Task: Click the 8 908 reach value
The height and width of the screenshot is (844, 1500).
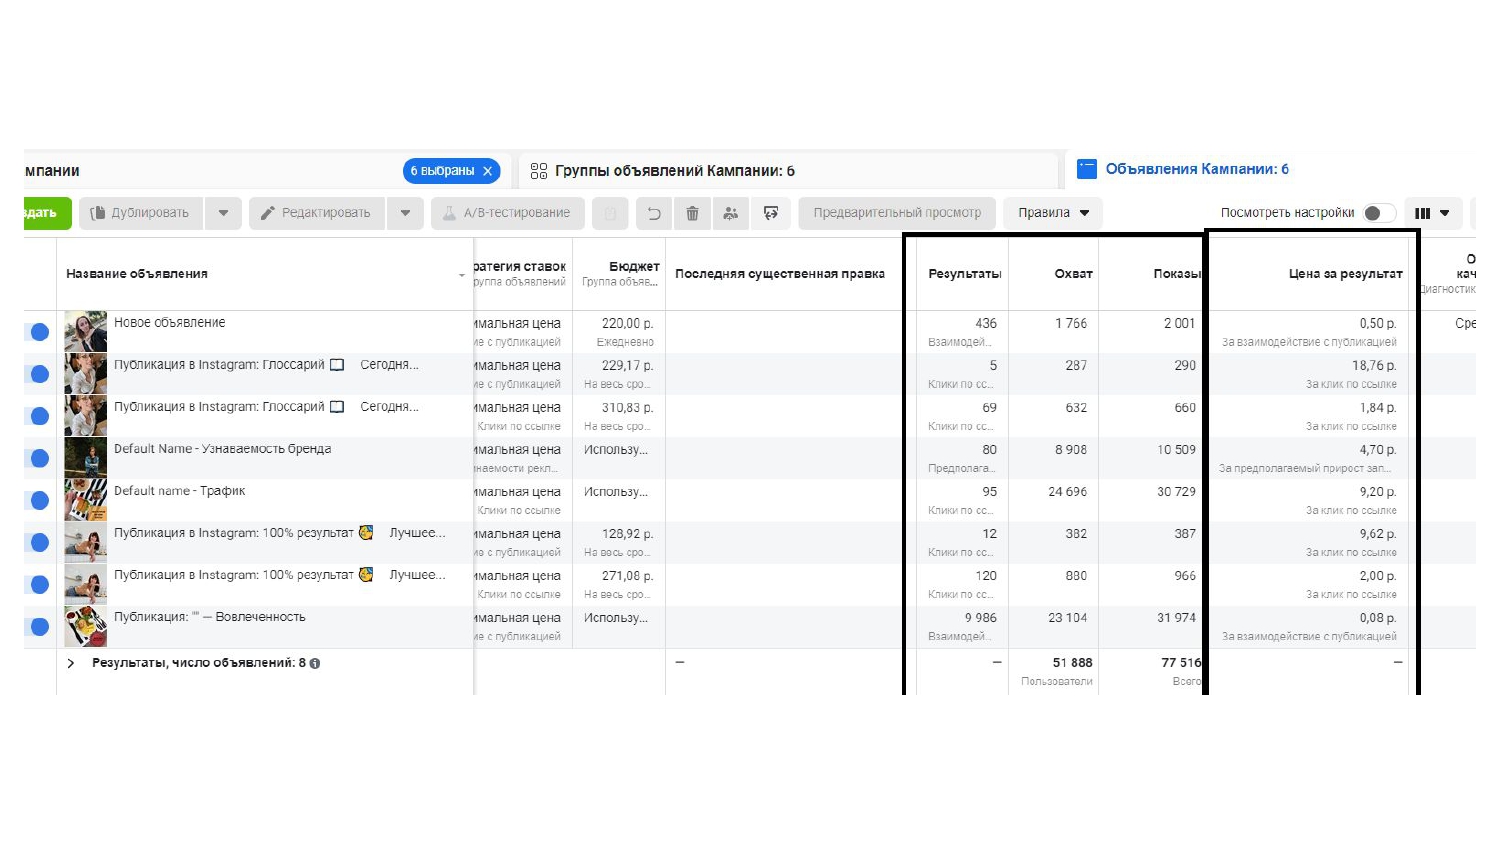Action: coord(1071,450)
